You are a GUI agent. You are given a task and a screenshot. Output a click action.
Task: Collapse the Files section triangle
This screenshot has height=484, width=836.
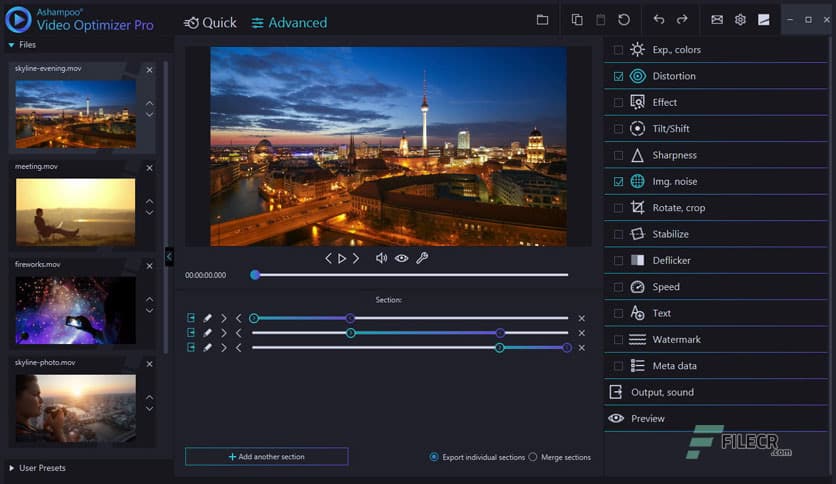pyautogui.click(x=11, y=45)
